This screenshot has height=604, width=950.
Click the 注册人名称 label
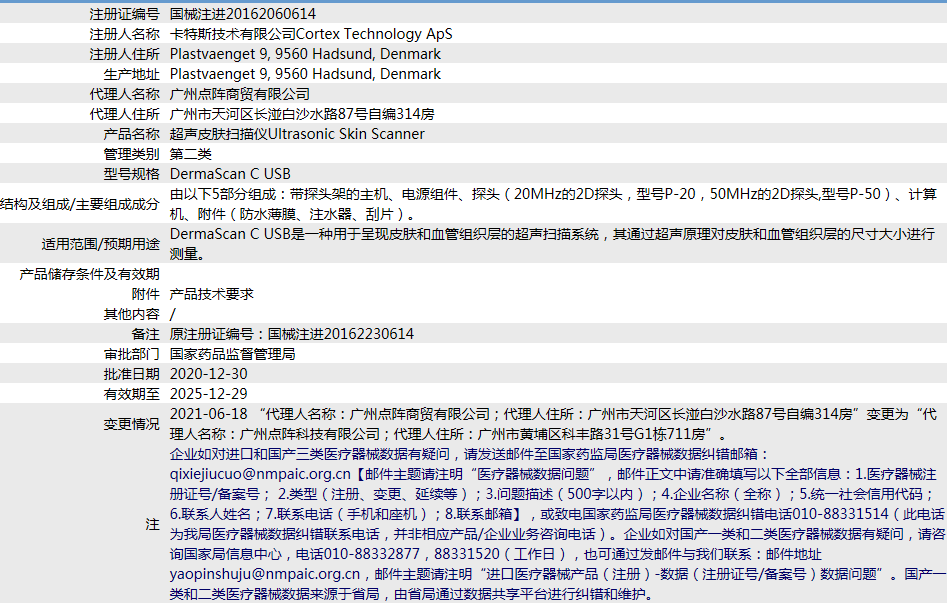(x=124, y=34)
